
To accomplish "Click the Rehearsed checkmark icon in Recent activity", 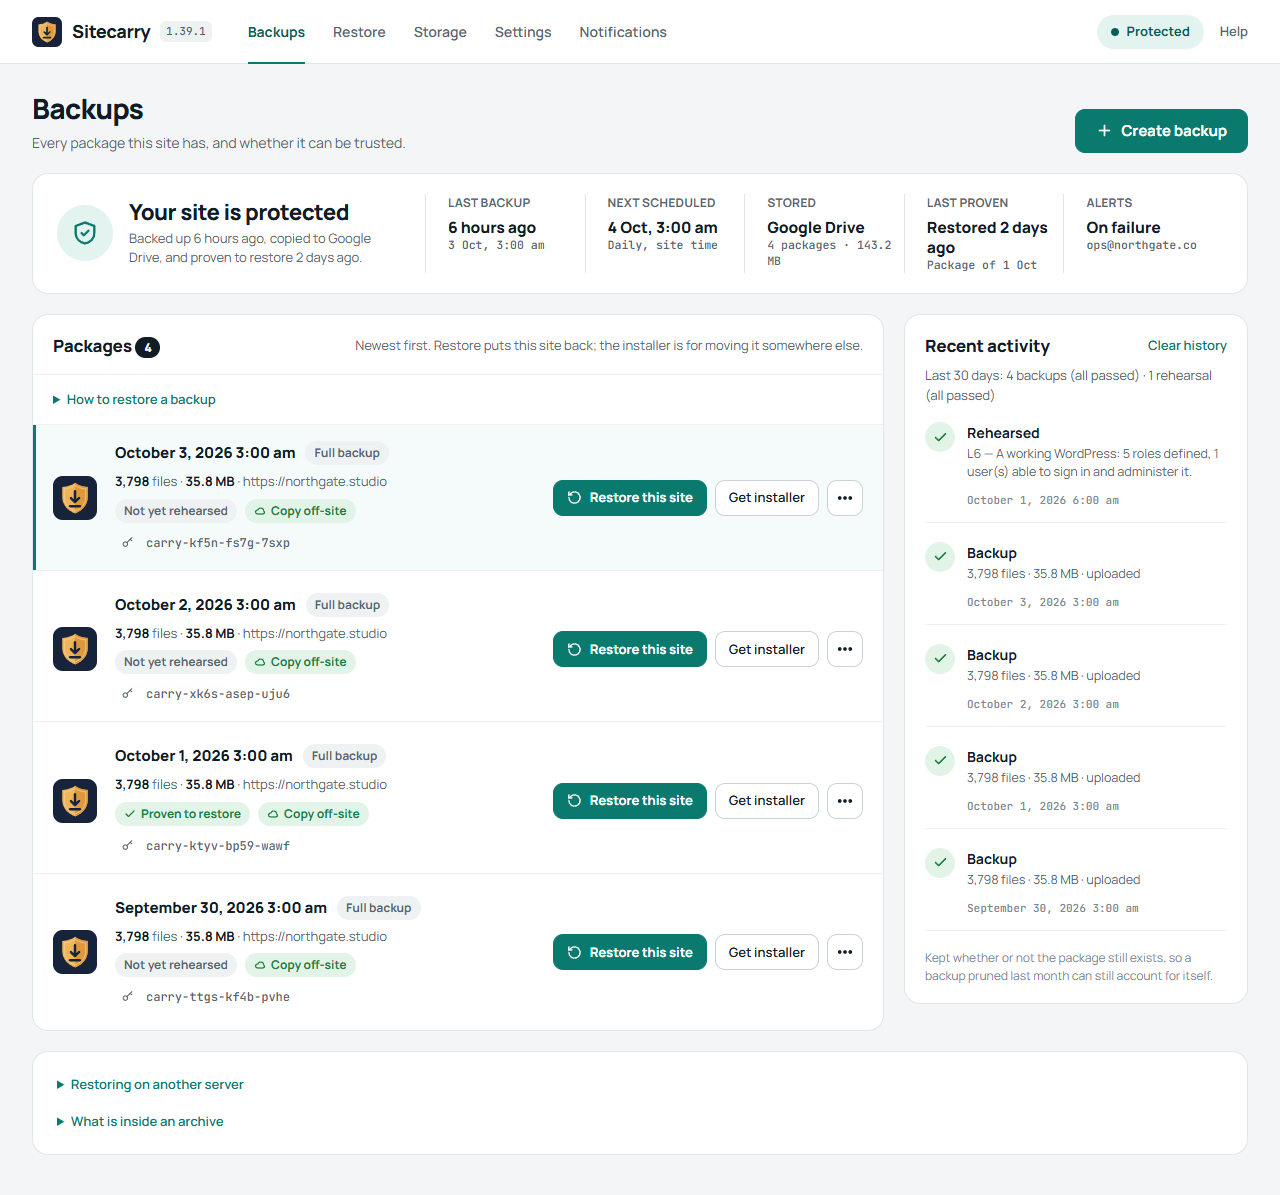I will pyautogui.click(x=940, y=437).
